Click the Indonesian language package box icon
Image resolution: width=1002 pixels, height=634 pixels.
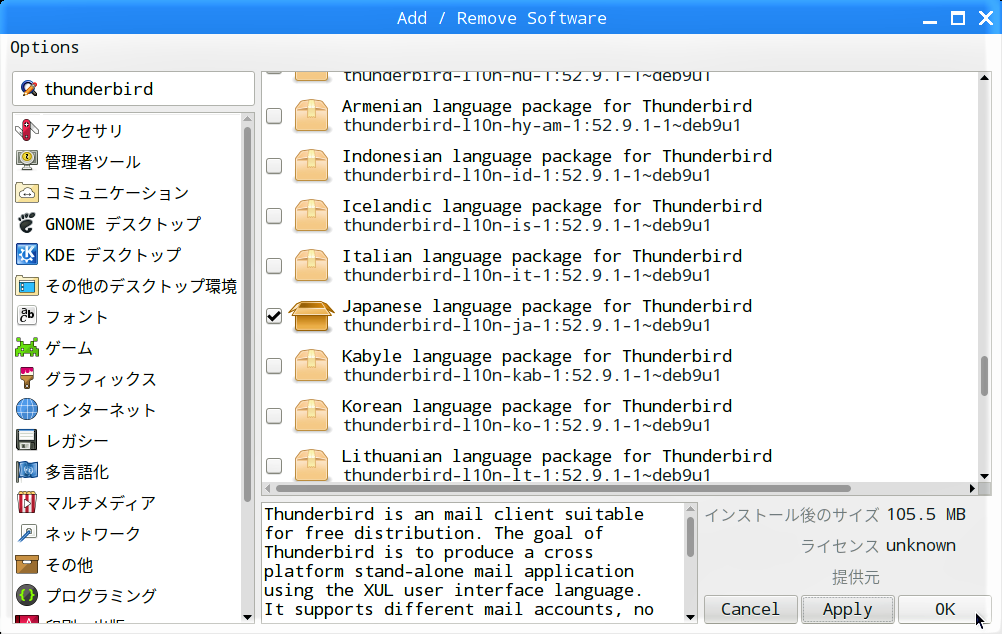click(x=311, y=166)
